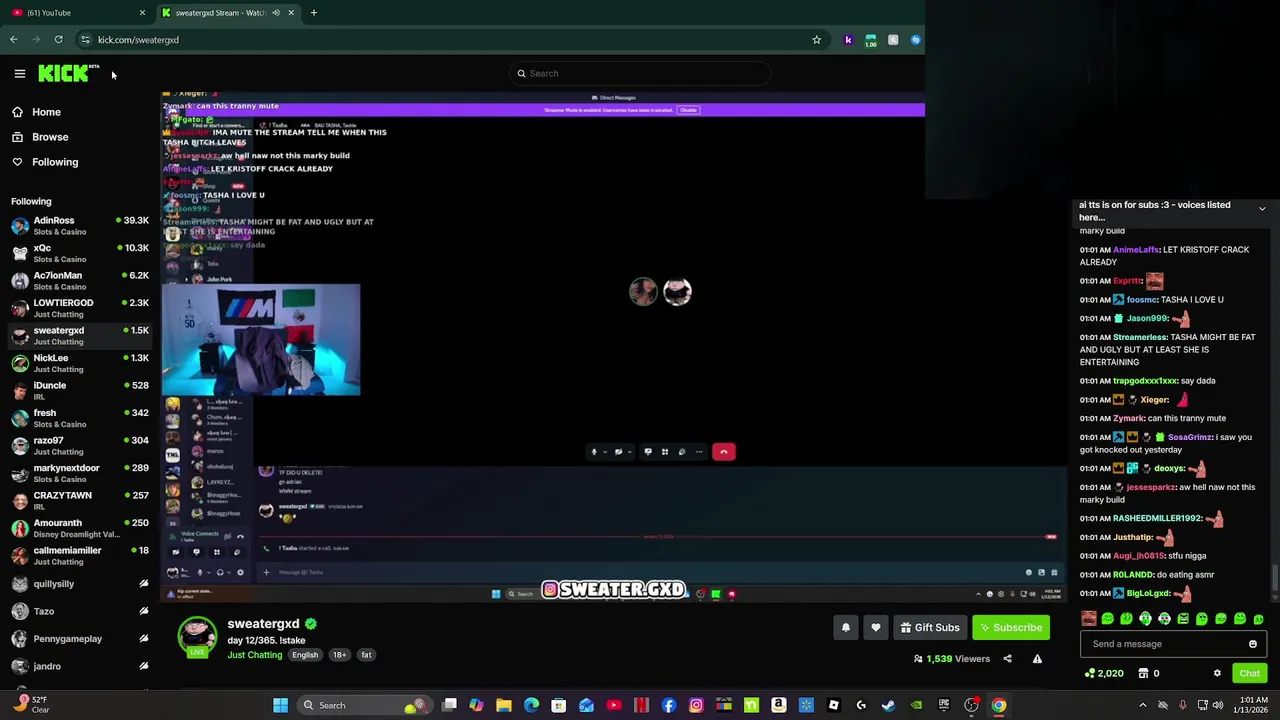Viewport: 1280px width, 720px height.
Task: Share the stream via the share icon
Action: coord(1007,659)
